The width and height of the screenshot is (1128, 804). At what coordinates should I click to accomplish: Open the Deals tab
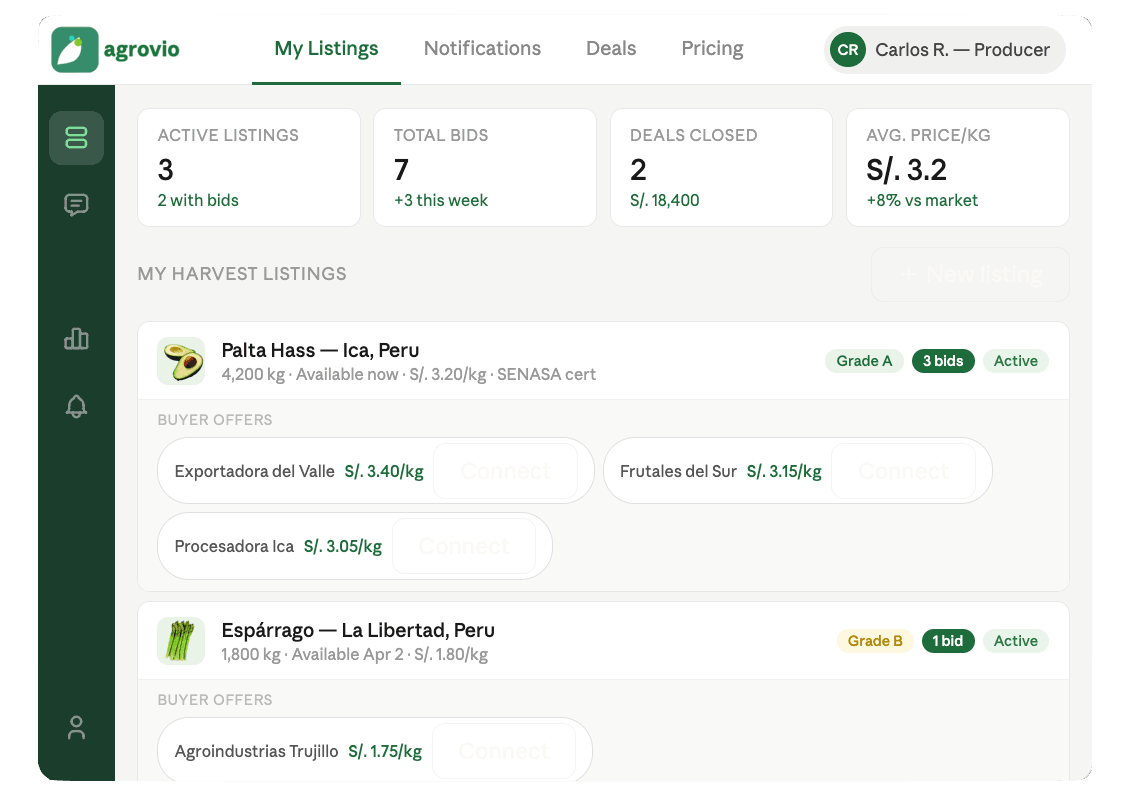(x=611, y=49)
